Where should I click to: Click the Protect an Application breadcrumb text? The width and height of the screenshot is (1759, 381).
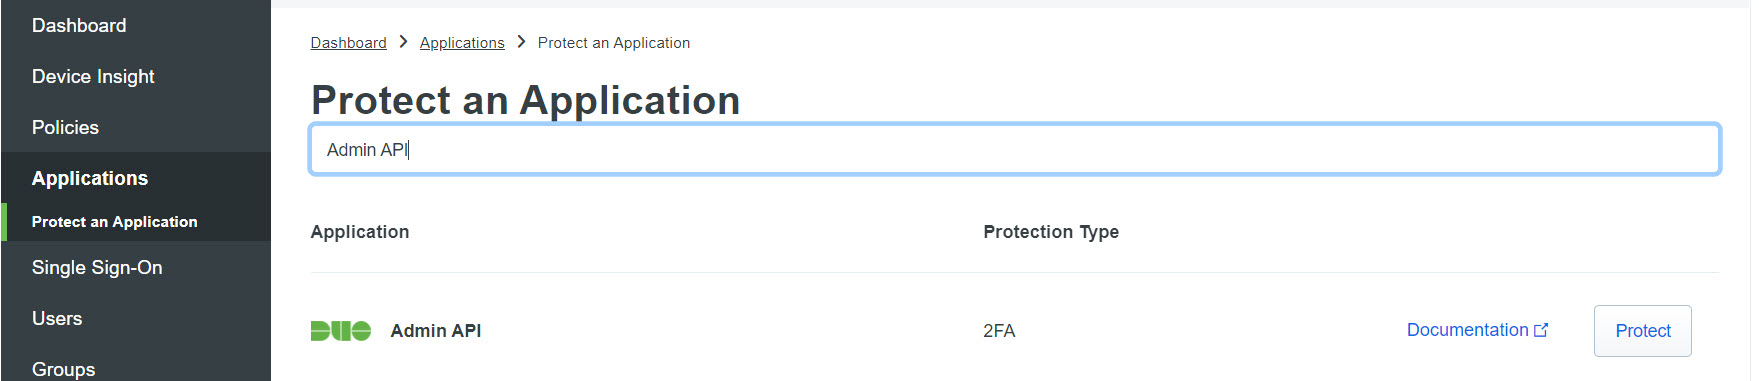click(x=614, y=43)
